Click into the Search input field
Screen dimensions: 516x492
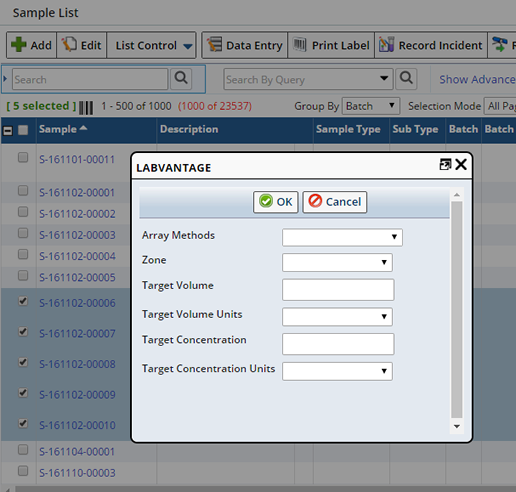[90, 79]
